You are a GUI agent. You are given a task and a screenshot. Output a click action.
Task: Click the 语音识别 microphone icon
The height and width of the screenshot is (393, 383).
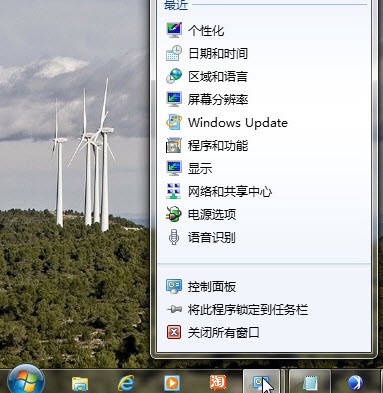tap(174, 237)
